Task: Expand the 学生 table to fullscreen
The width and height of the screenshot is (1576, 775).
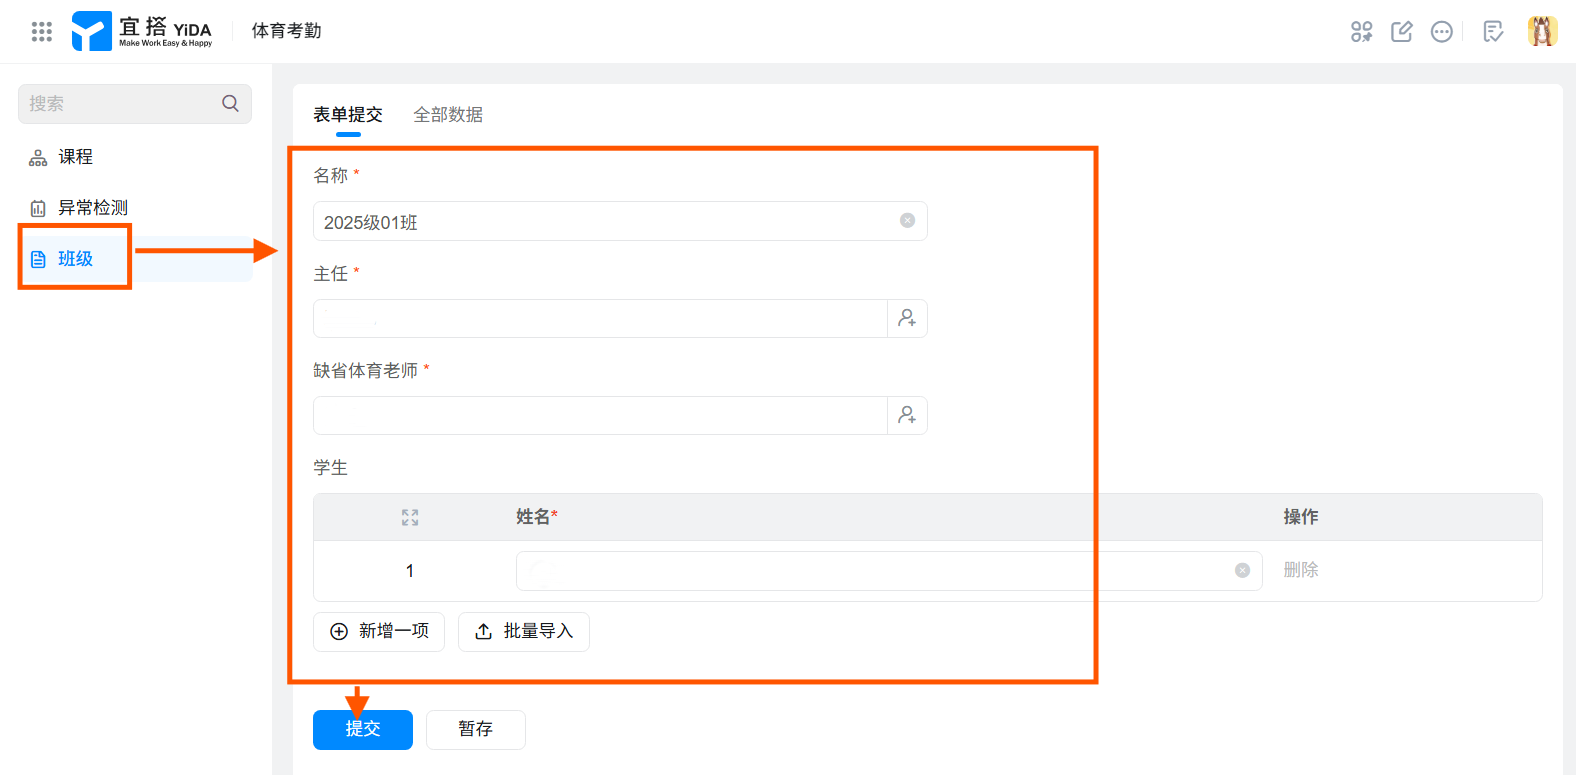Action: coord(410,517)
